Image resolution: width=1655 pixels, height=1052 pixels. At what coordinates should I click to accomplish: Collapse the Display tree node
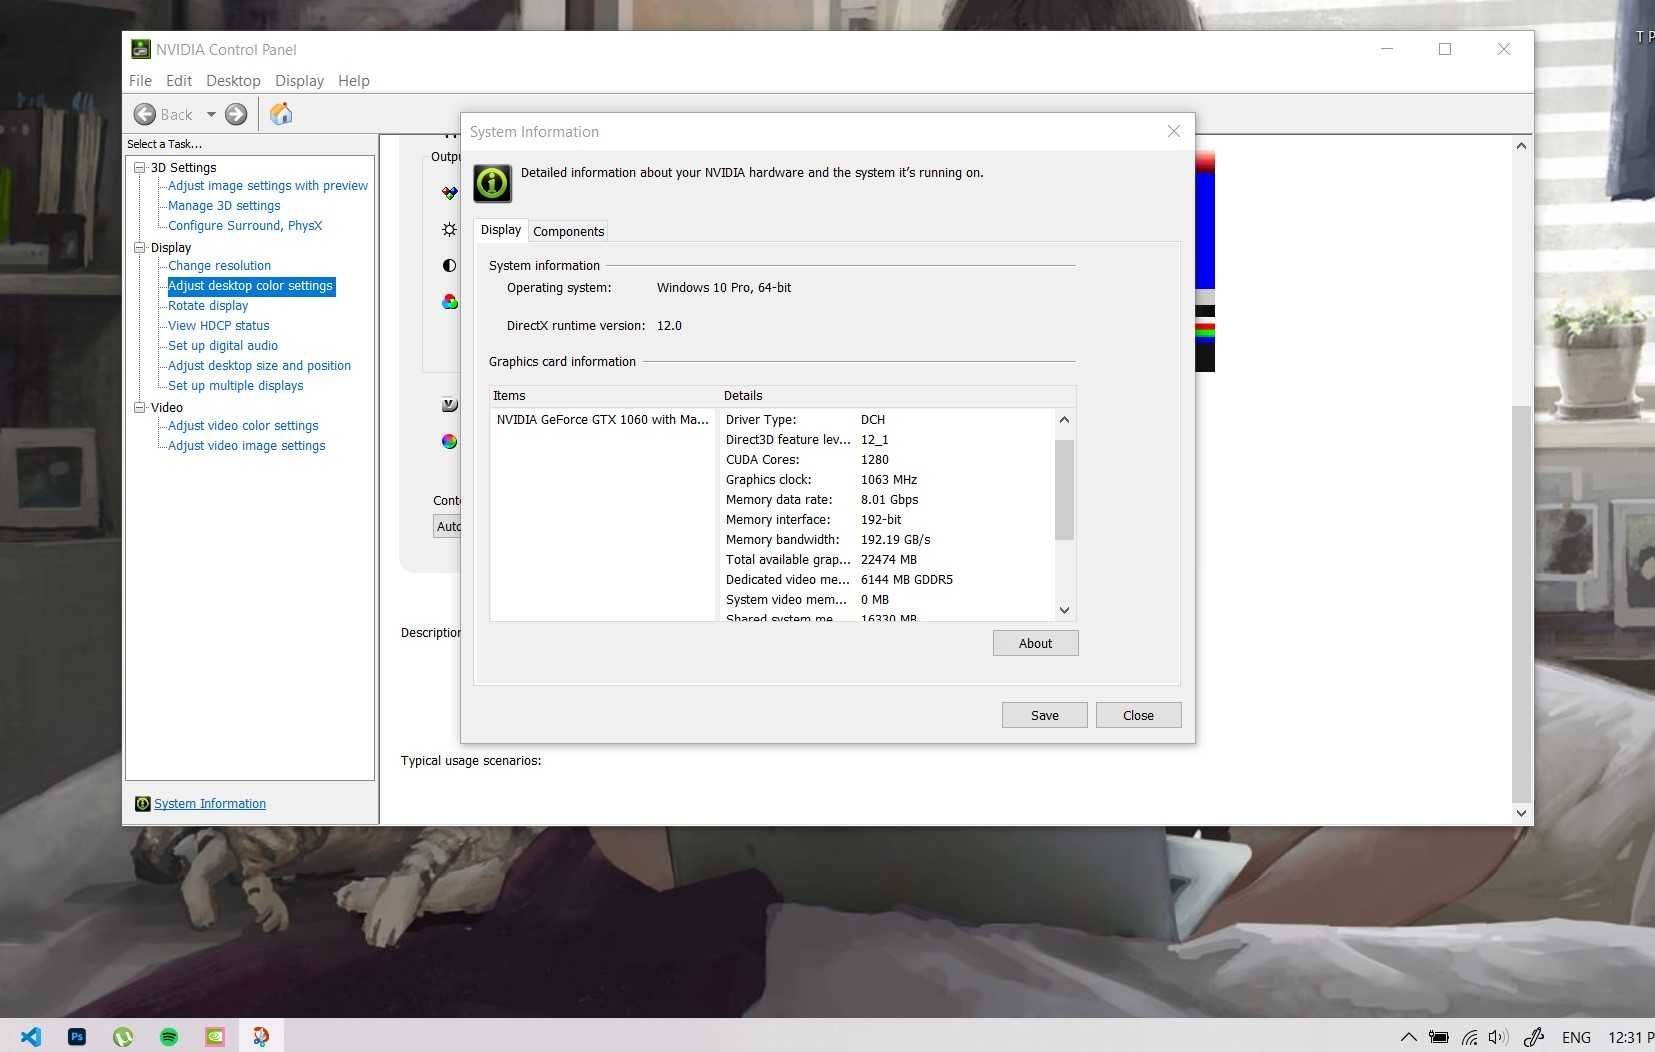click(x=140, y=248)
